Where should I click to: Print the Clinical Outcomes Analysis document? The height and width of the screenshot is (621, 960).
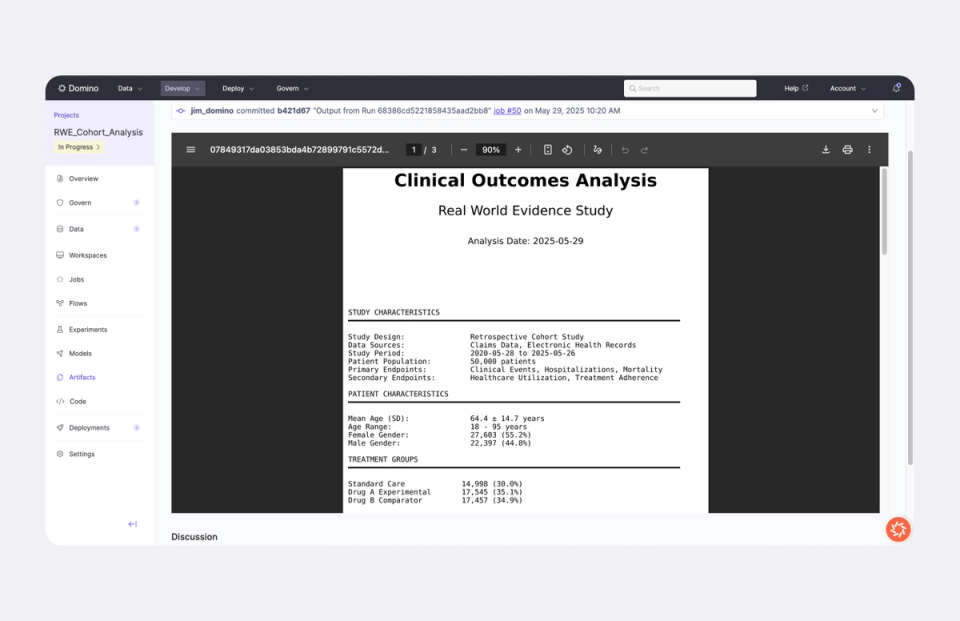tap(847, 149)
